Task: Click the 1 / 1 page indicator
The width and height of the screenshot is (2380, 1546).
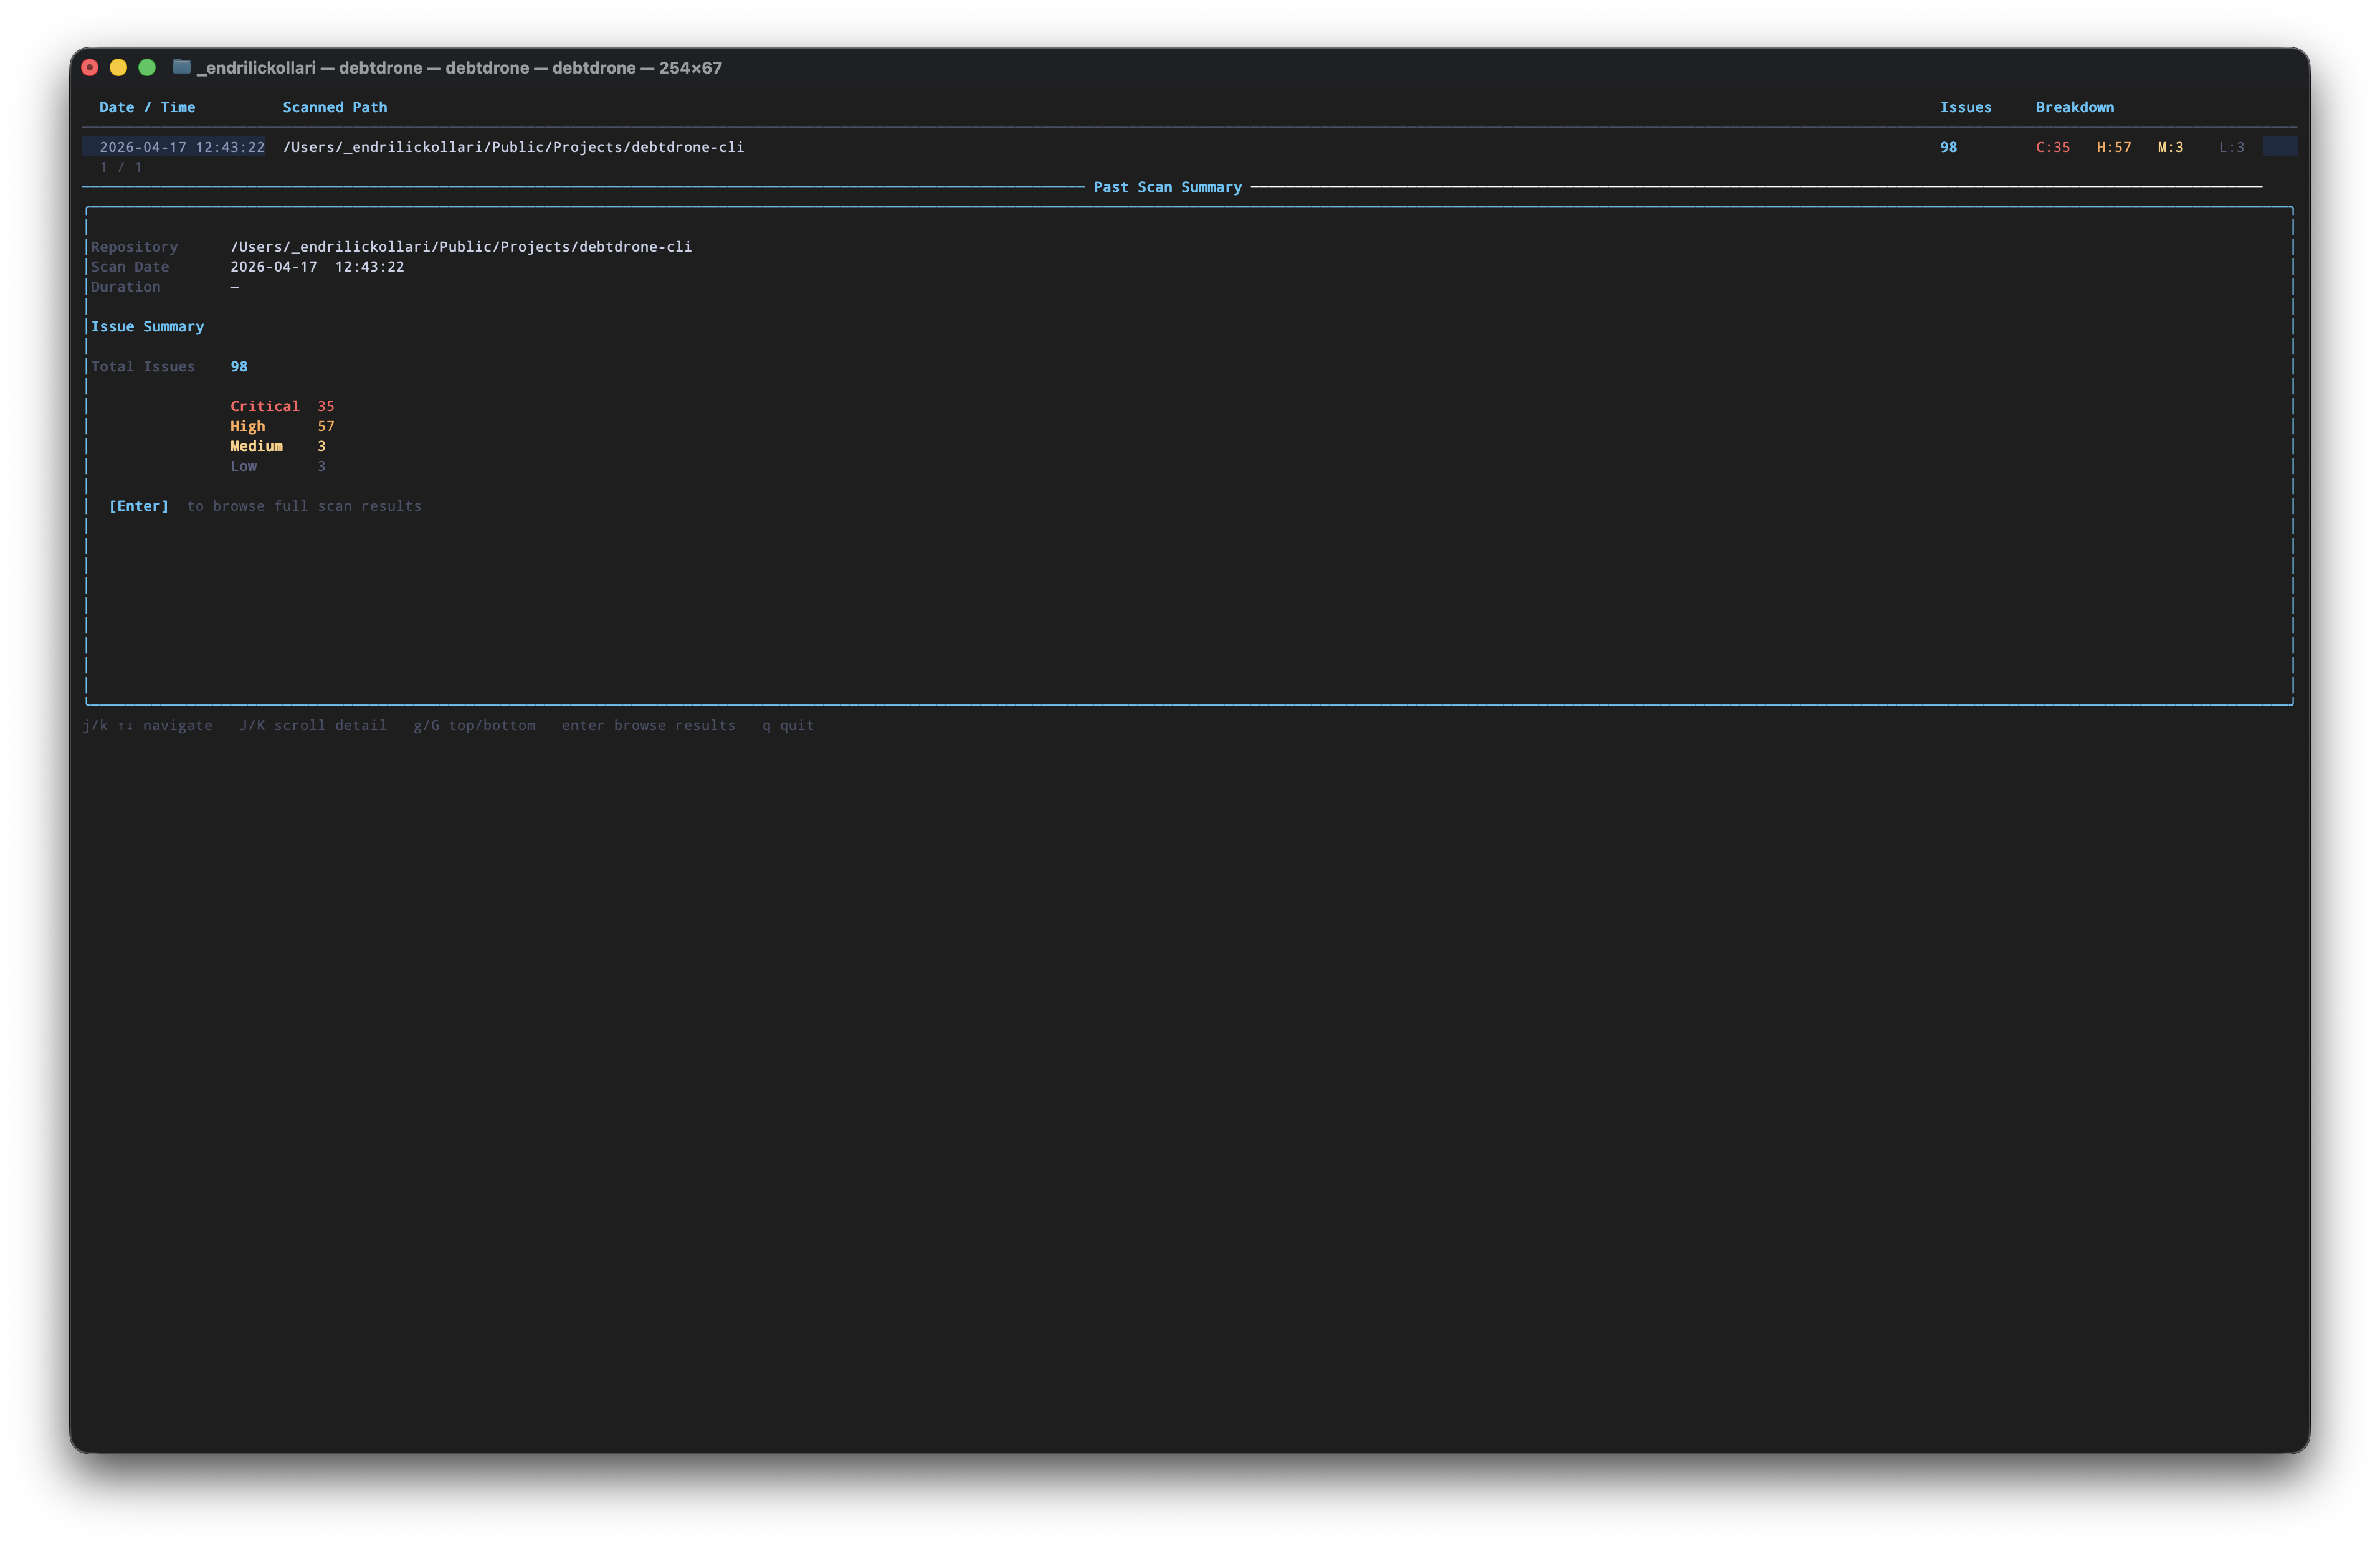Action: (120, 167)
